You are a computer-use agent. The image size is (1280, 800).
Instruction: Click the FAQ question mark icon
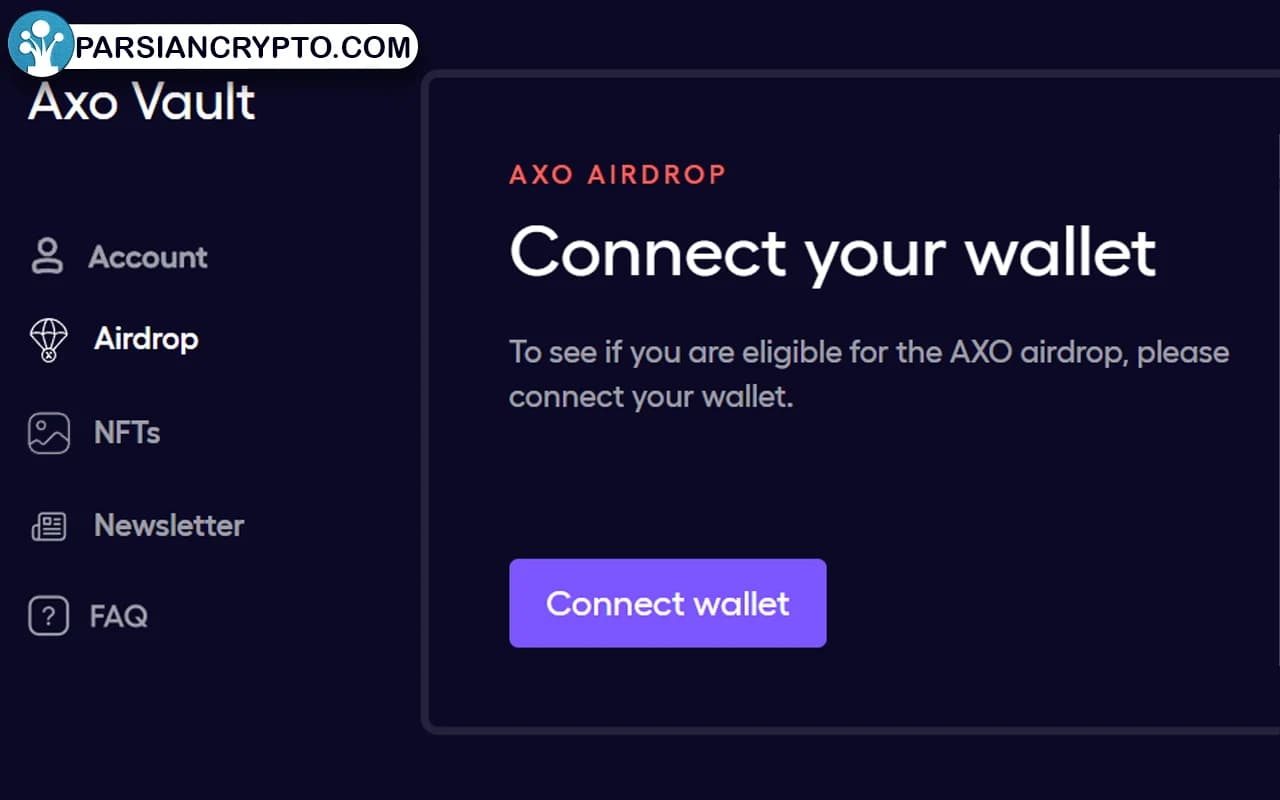[48, 616]
